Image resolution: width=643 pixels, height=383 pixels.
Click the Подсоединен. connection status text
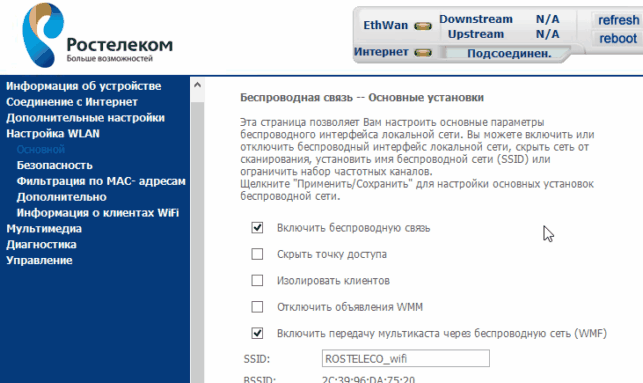(x=509, y=54)
